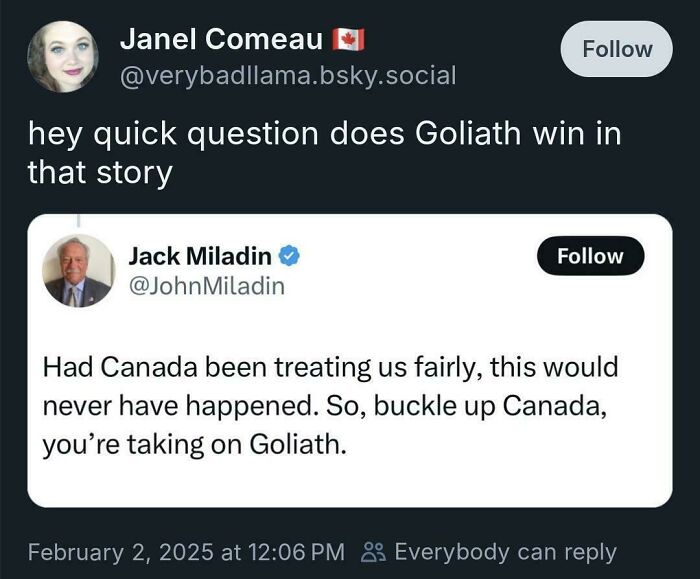This screenshot has width=700, height=579.
Task: Click the blue verified badge next to Jack Miladin
Action: pos(289,256)
